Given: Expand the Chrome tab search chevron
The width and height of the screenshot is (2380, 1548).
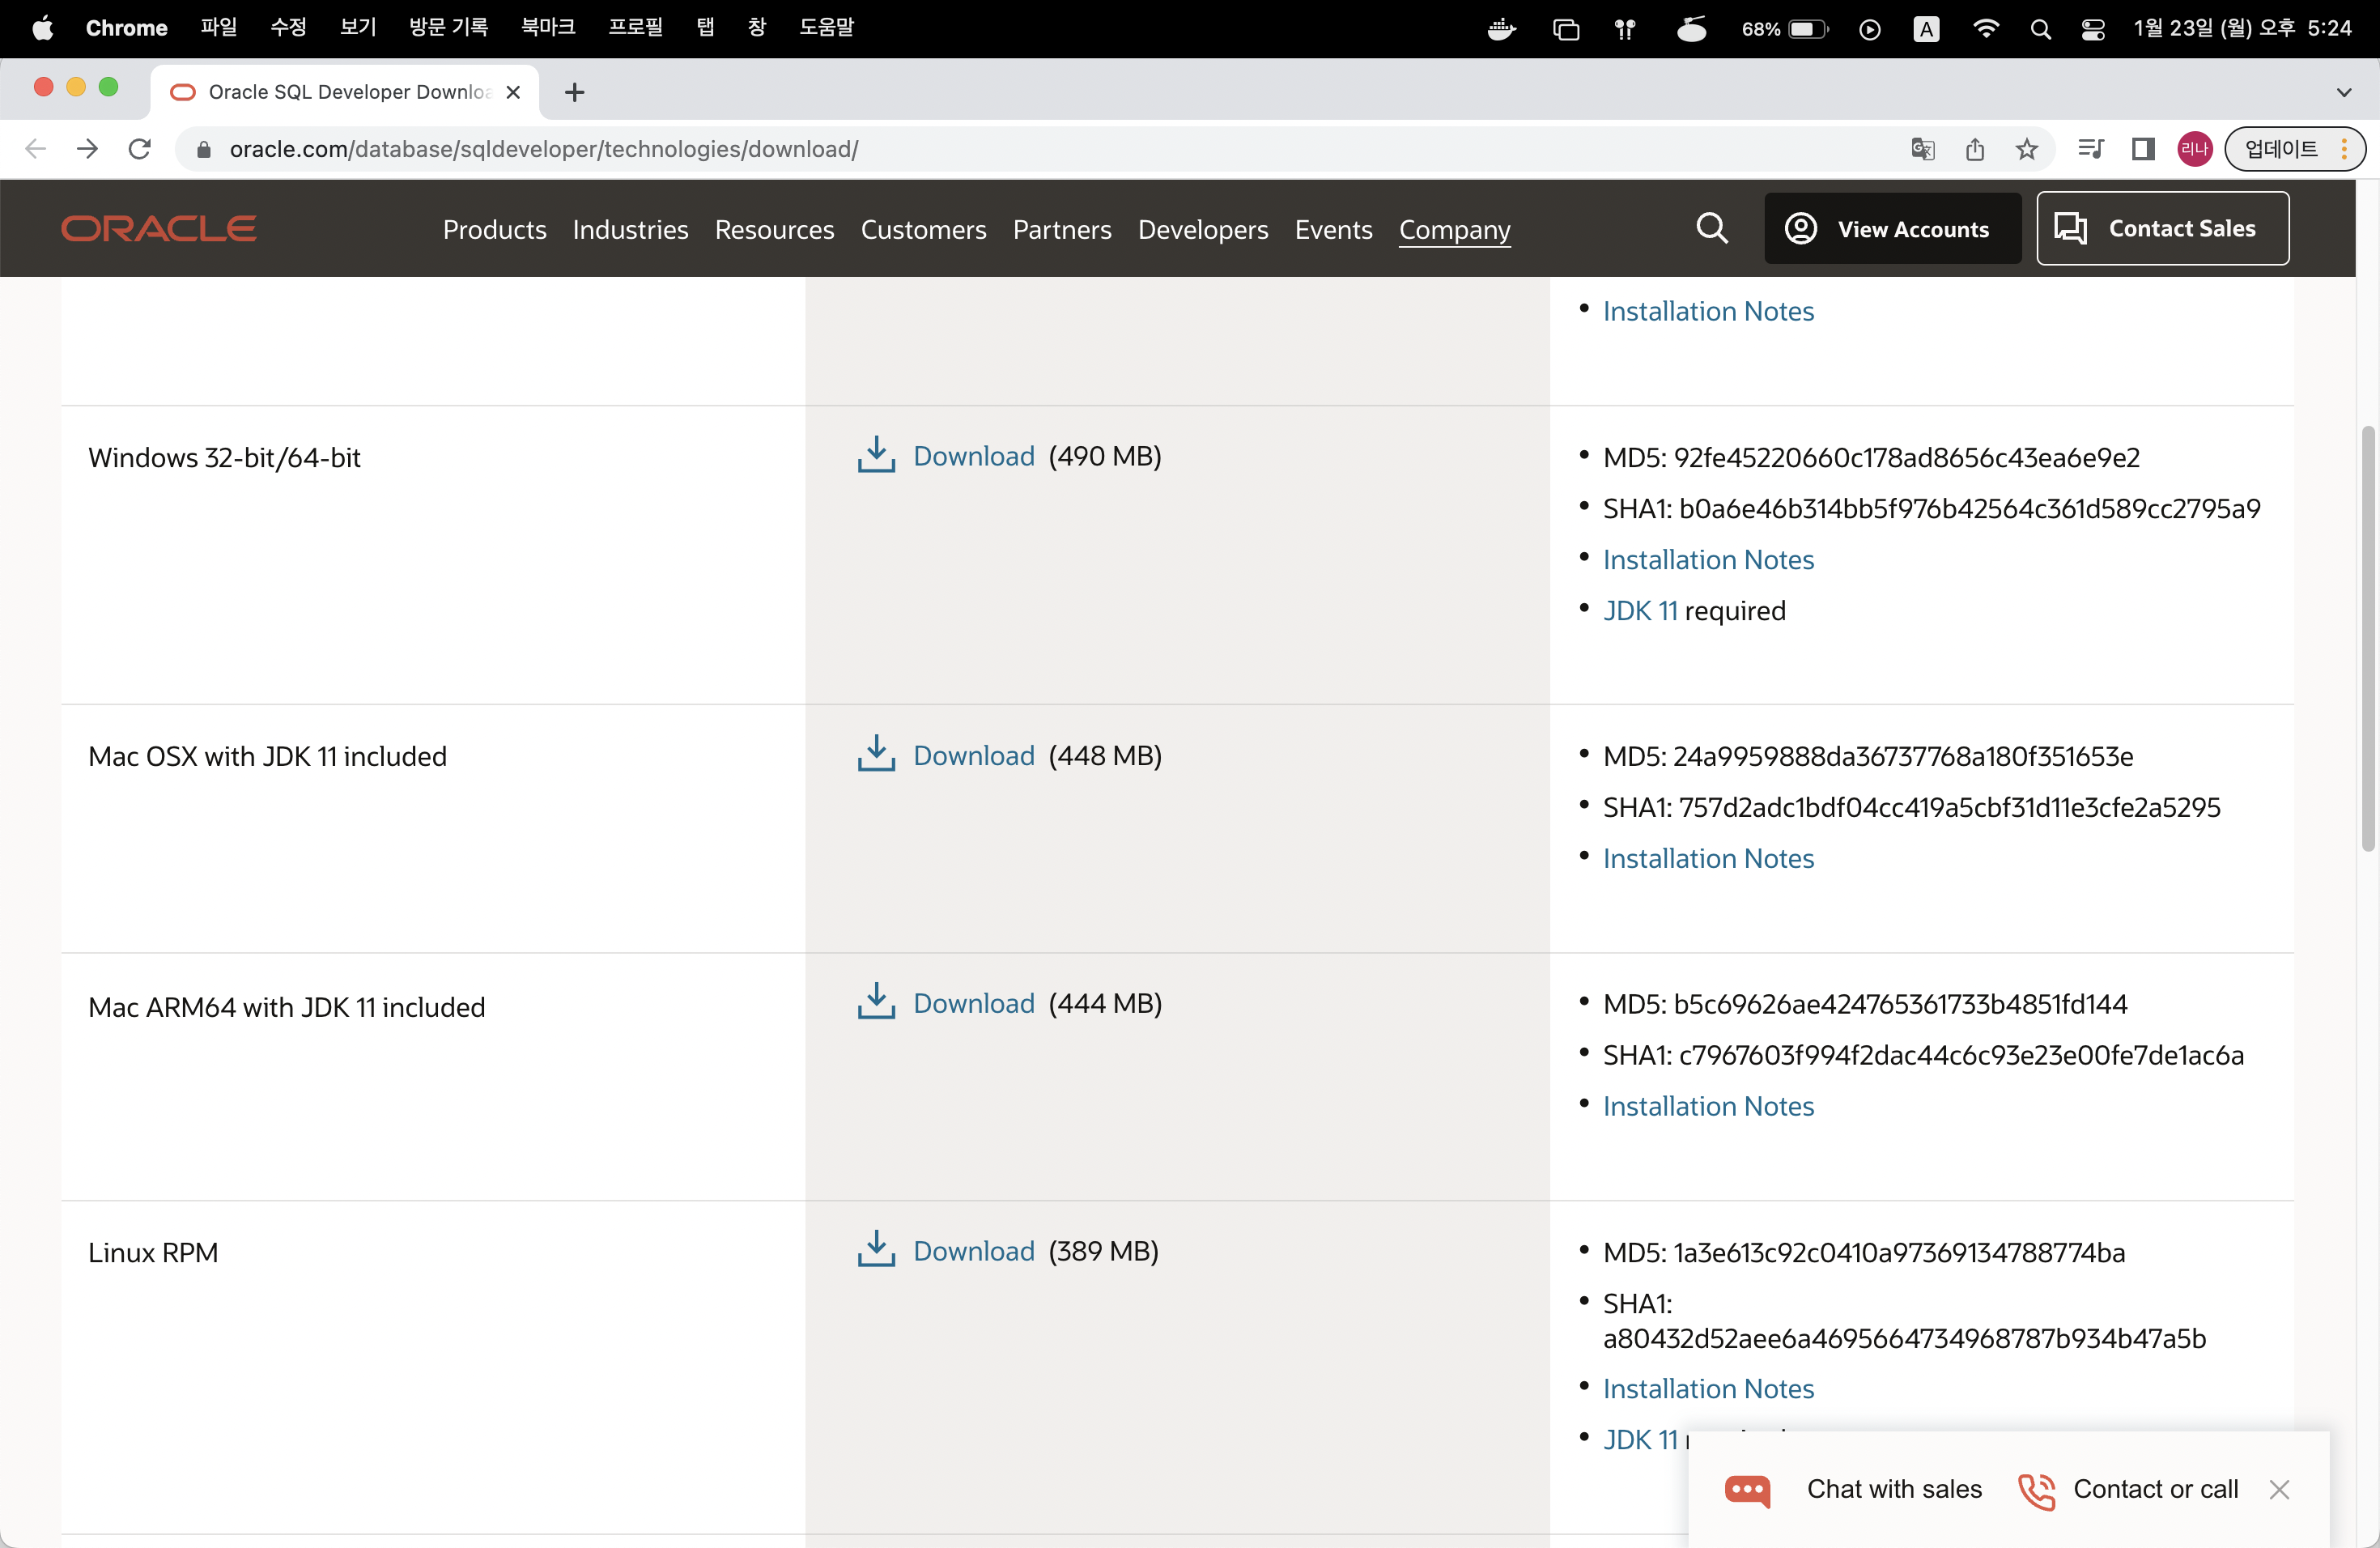Looking at the screenshot, I should 2344,92.
